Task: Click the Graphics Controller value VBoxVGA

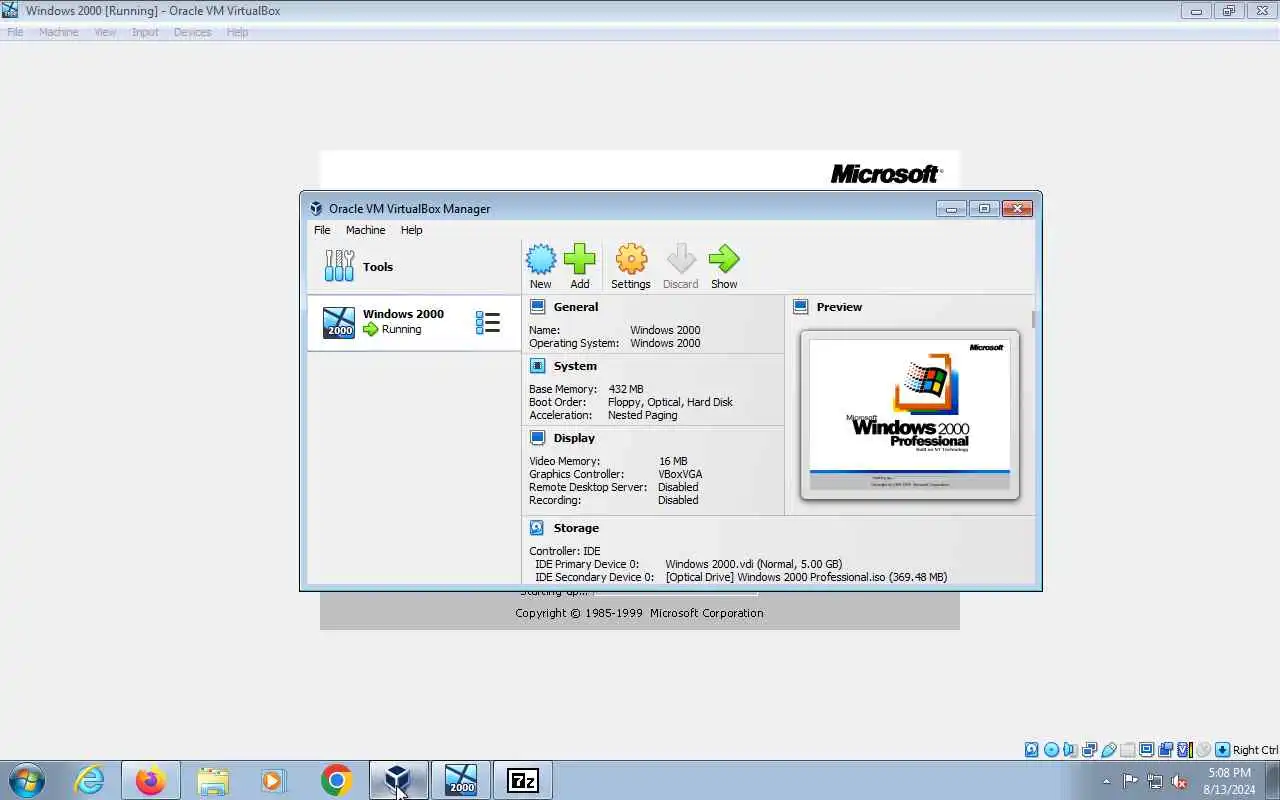Action: [680, 474]
